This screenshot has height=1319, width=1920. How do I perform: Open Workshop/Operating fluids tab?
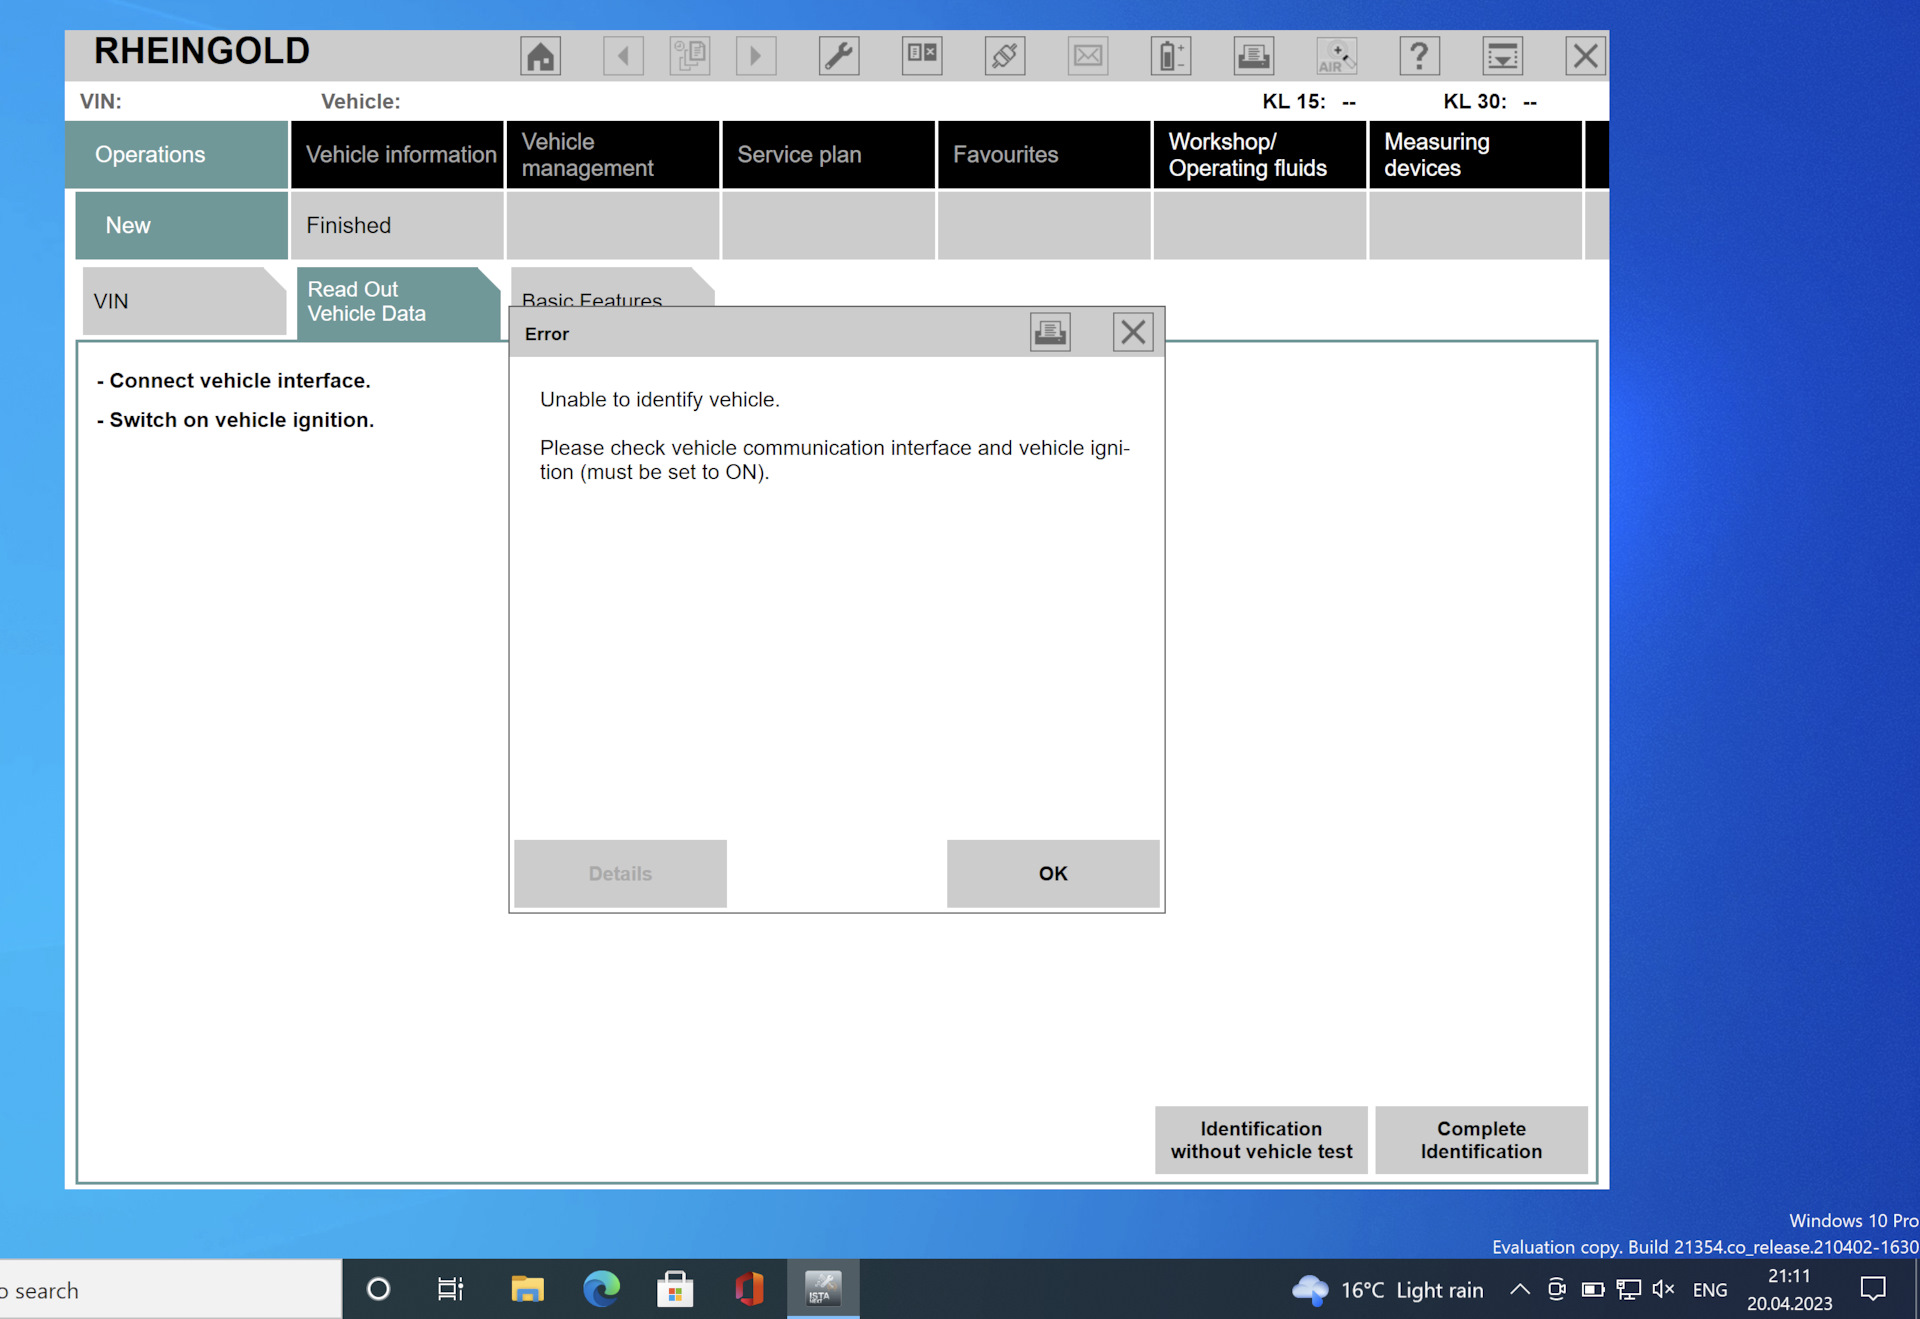(1260, 155)
